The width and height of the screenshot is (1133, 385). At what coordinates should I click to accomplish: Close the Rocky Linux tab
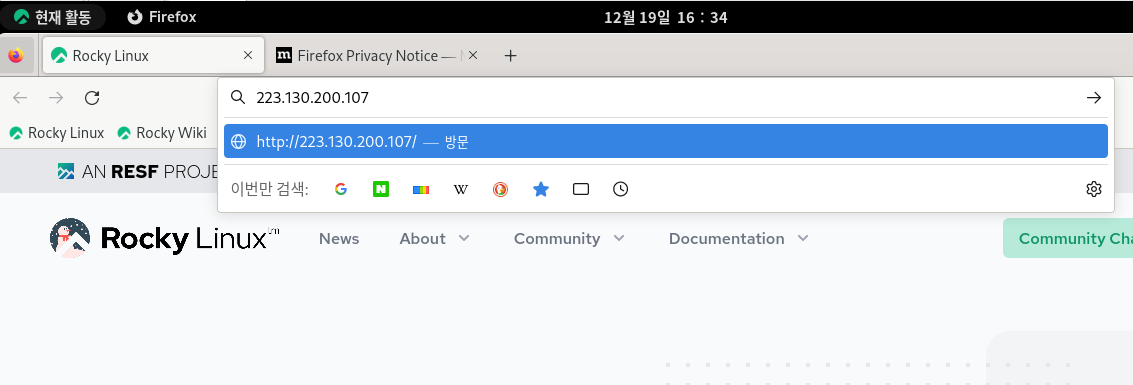coord(248,55)
